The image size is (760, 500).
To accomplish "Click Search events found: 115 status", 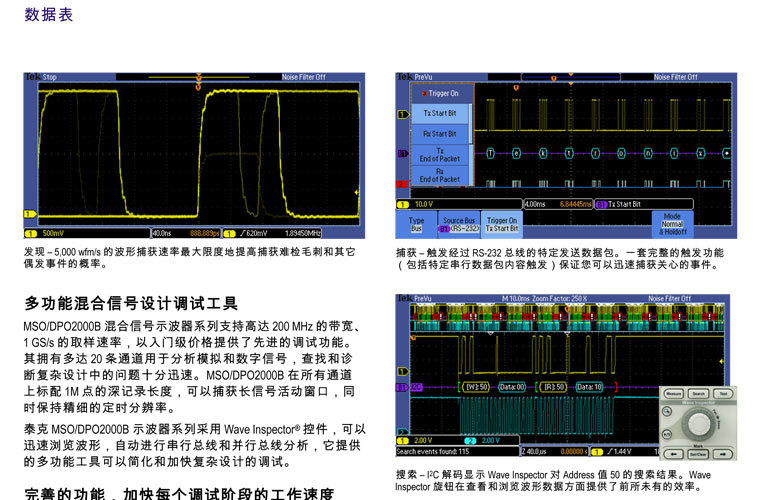I will click(x=433, y=452).
